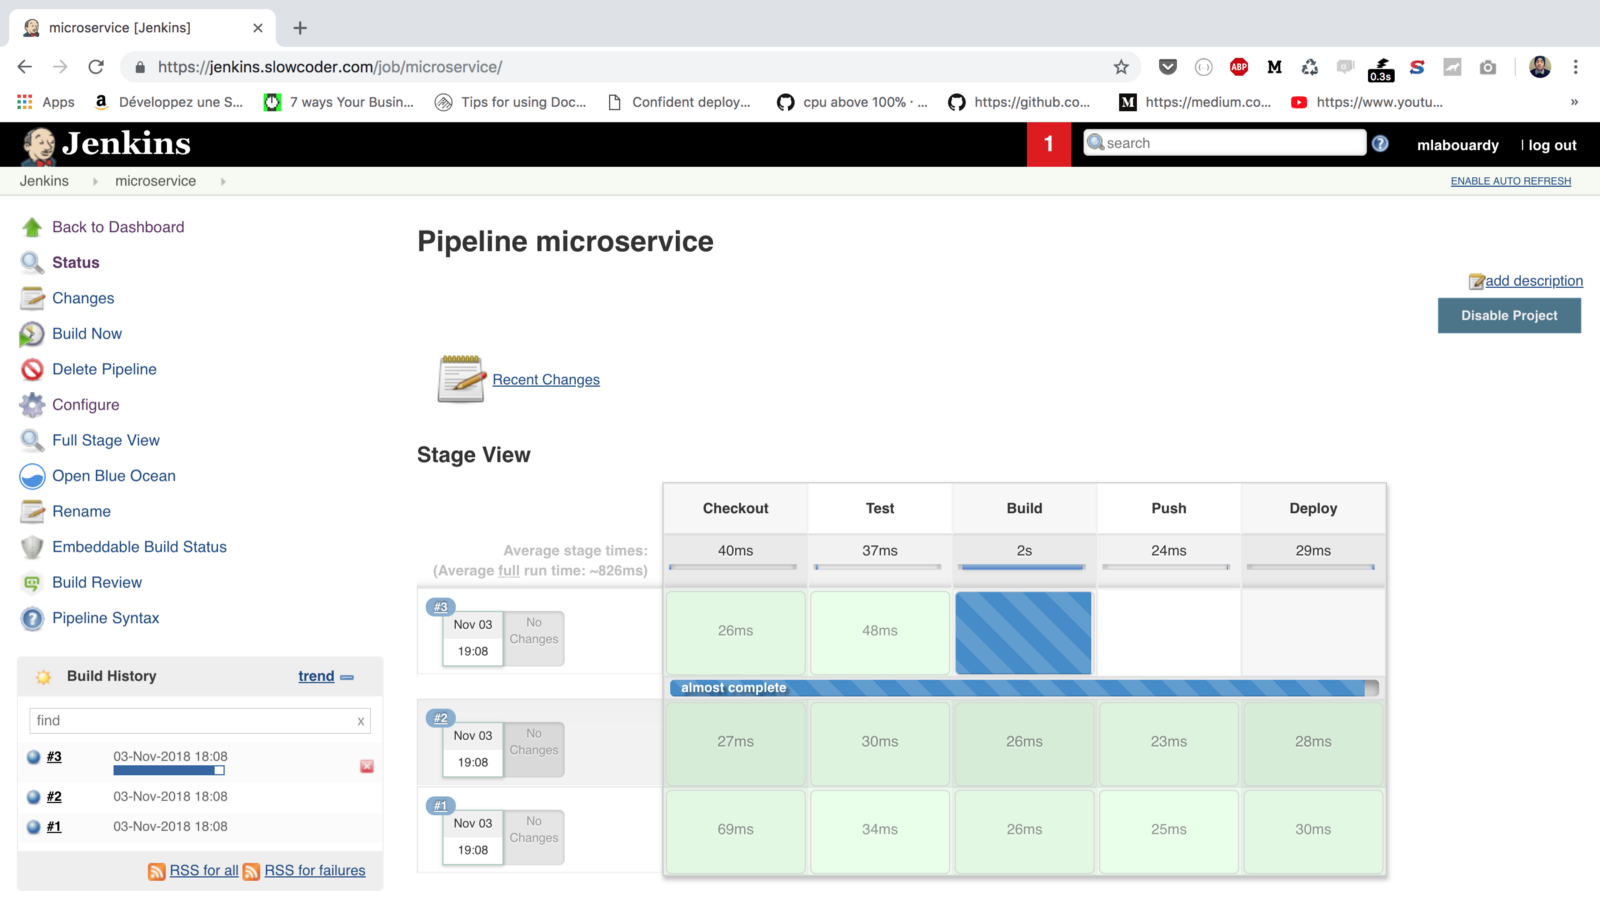Expand the Jenkins breadcrumb arrow
This screenshot has width=1600, height=905.
click(95, 182)
